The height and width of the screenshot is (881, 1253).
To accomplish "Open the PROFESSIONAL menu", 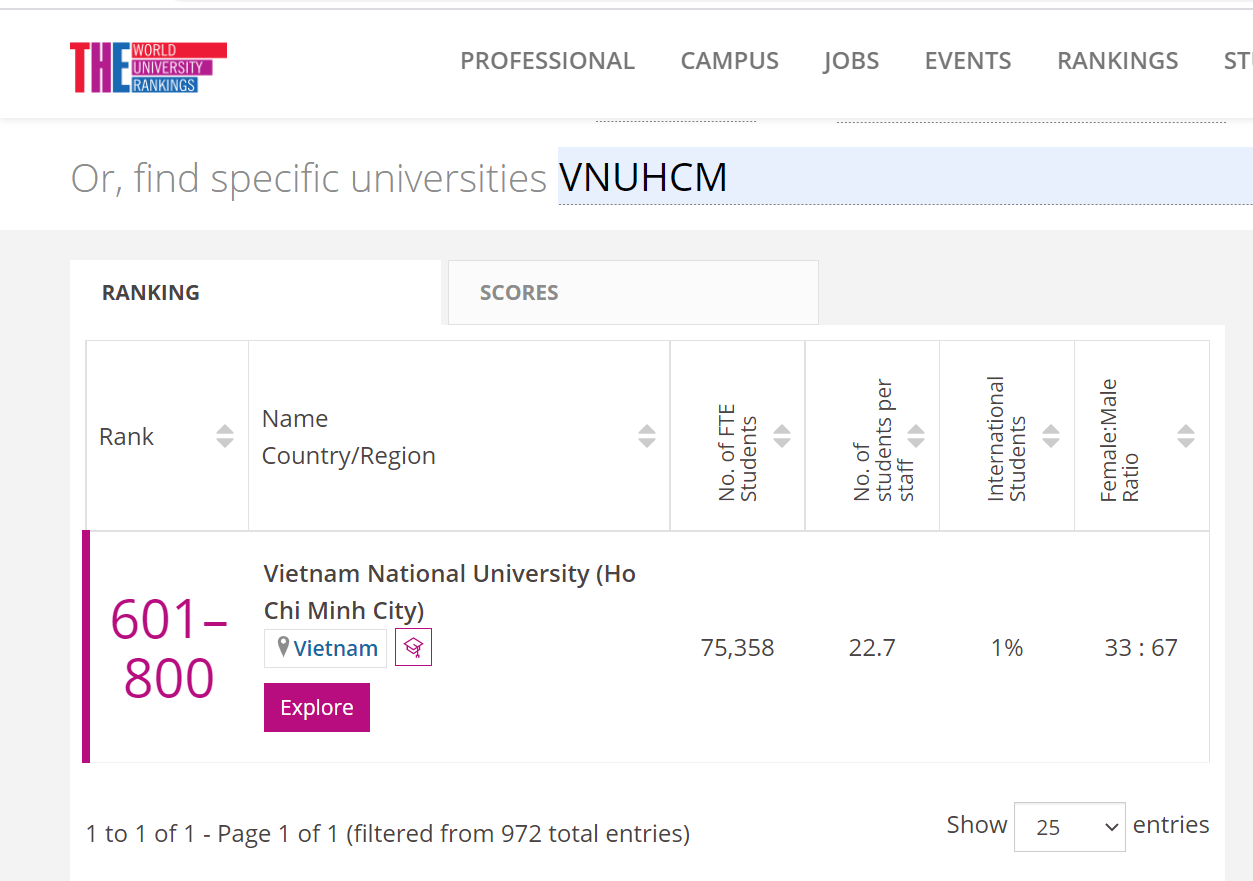I will point(547,61).
